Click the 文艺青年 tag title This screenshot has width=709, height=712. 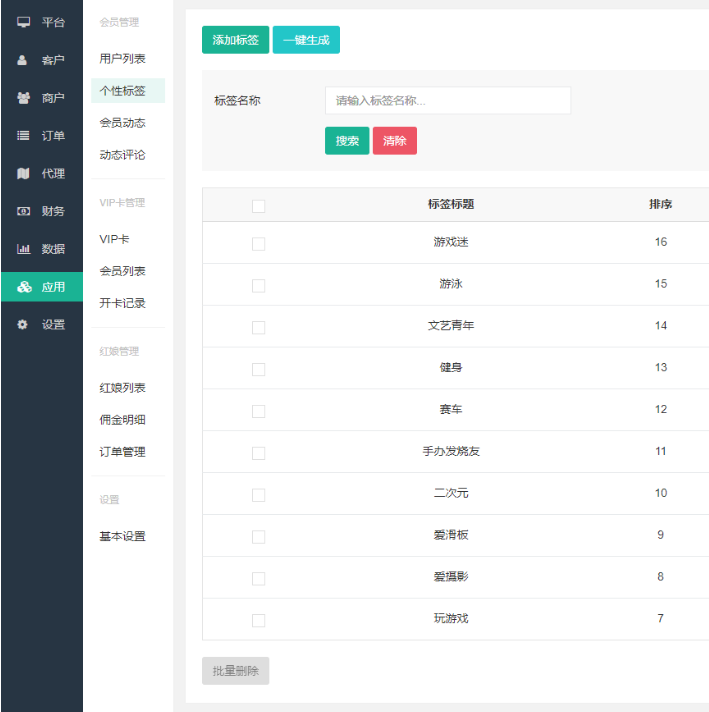[x=451, y=326]
